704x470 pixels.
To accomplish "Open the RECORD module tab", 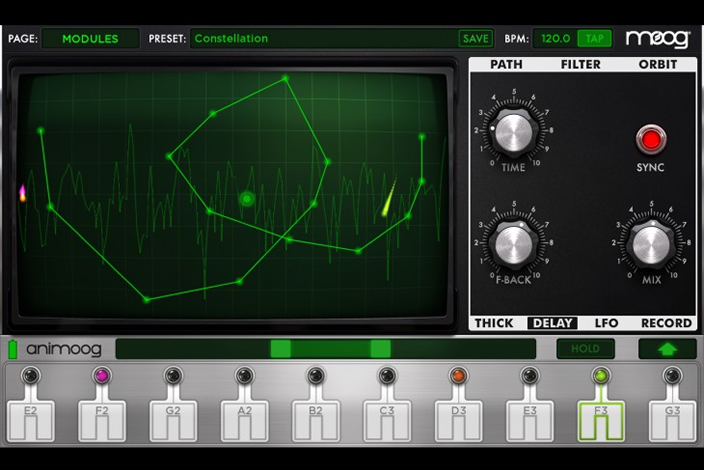I will (x=666, y=323).
